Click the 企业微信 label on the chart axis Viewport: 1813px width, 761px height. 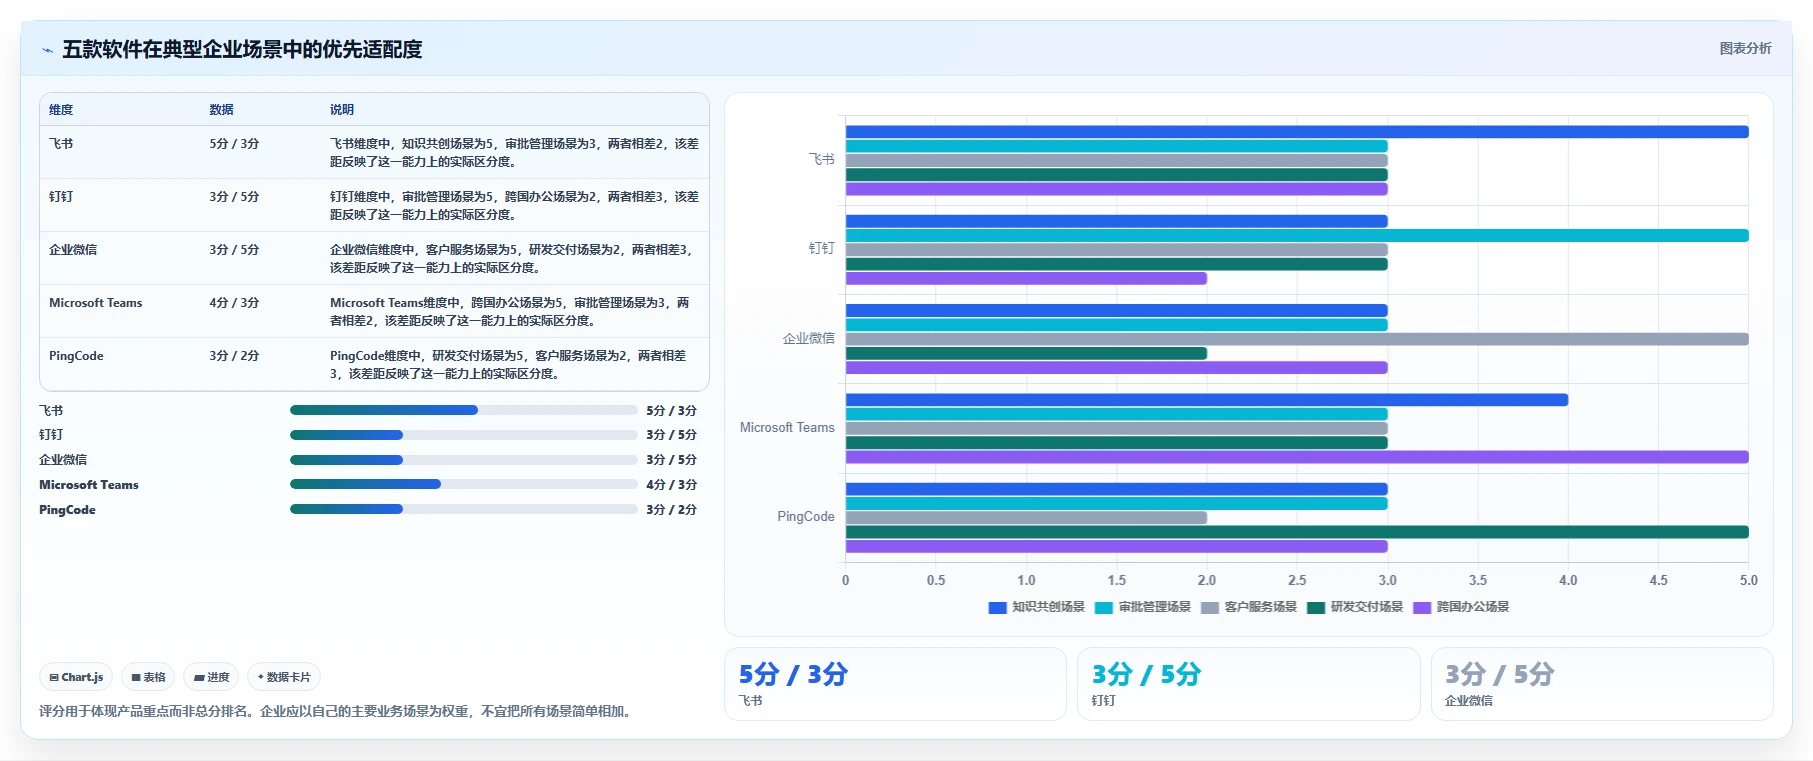808,339
